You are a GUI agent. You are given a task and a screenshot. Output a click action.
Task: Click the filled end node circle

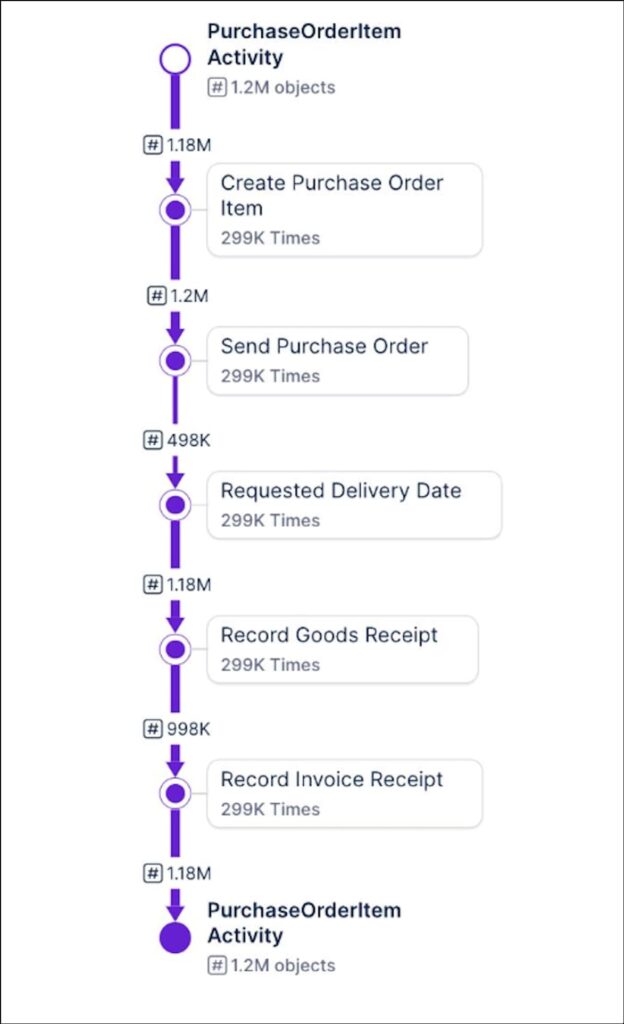[175, 938]
